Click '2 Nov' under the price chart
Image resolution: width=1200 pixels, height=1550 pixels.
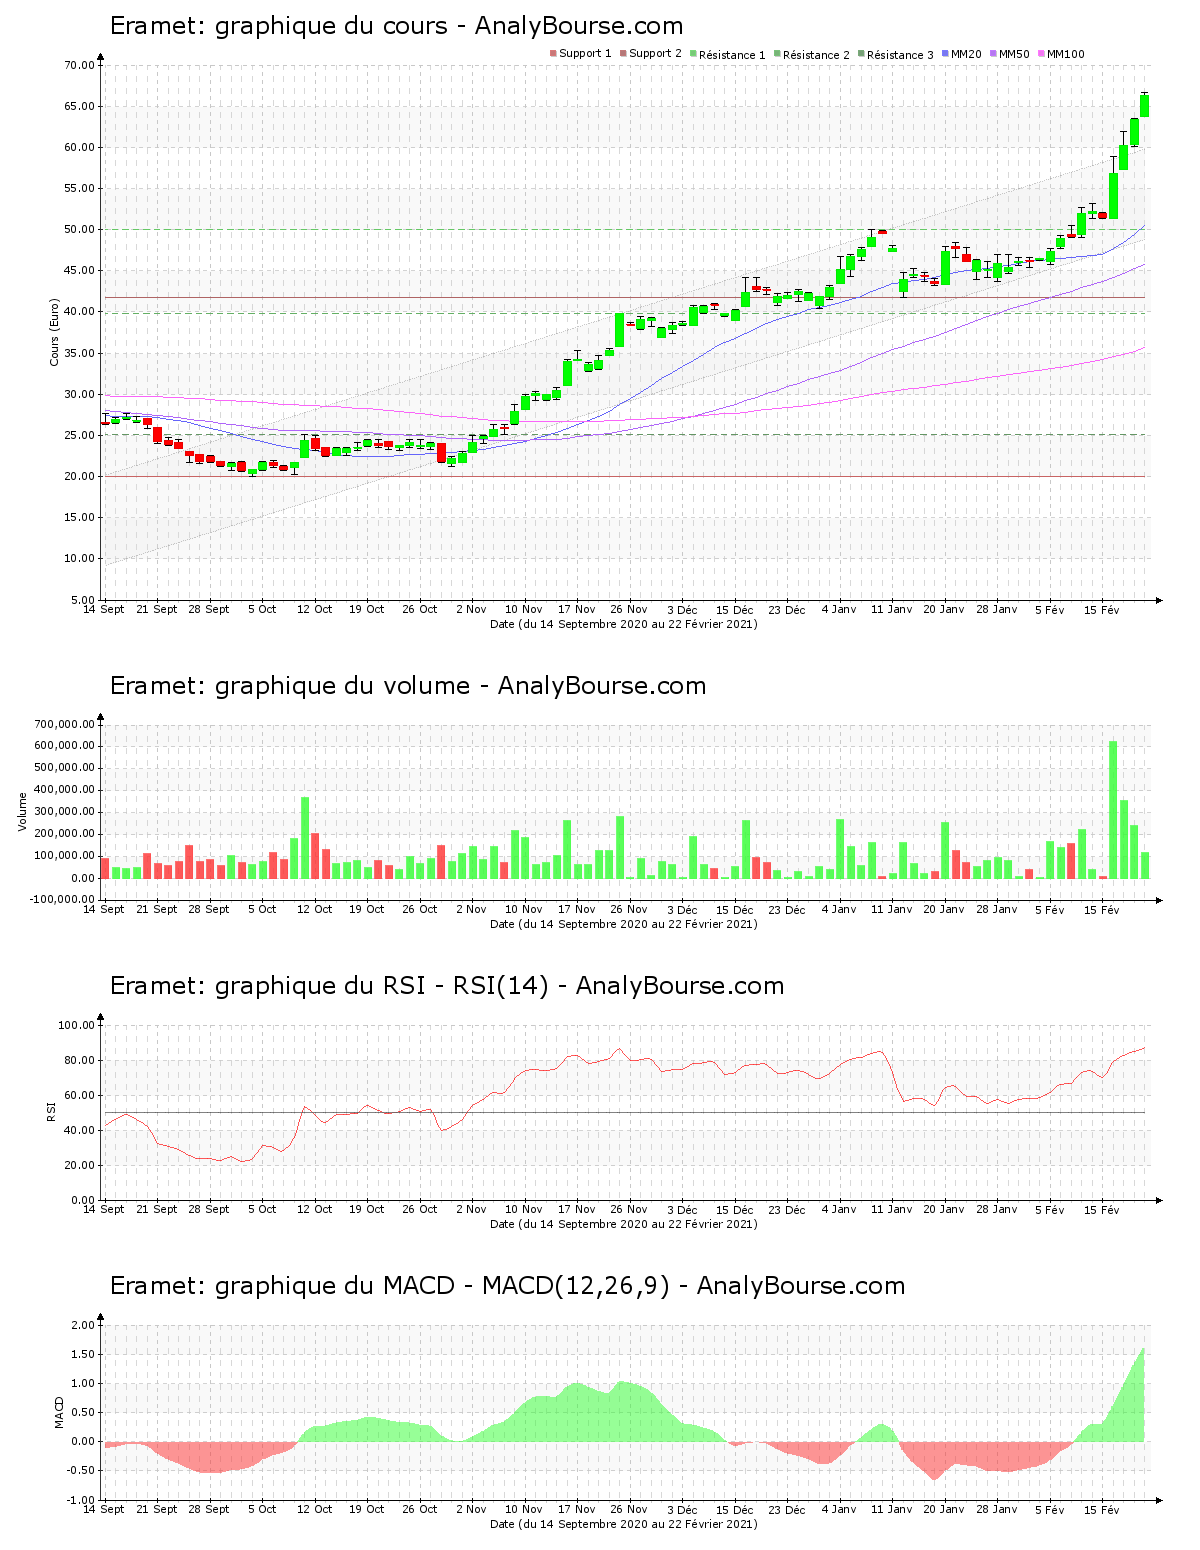471,609
